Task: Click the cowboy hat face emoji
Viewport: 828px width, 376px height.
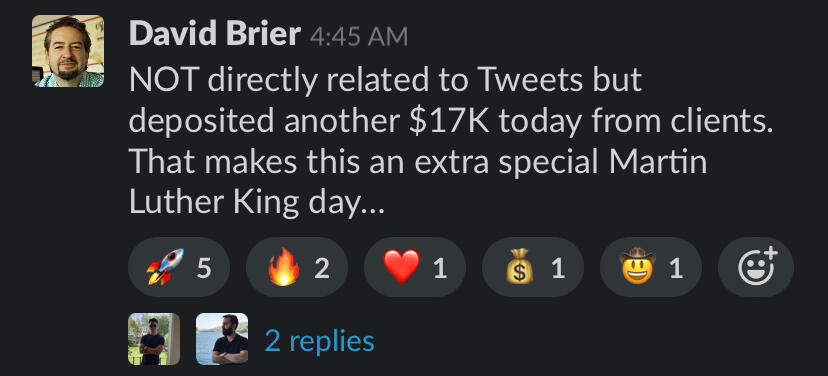Action: click(x=637, y=266)
